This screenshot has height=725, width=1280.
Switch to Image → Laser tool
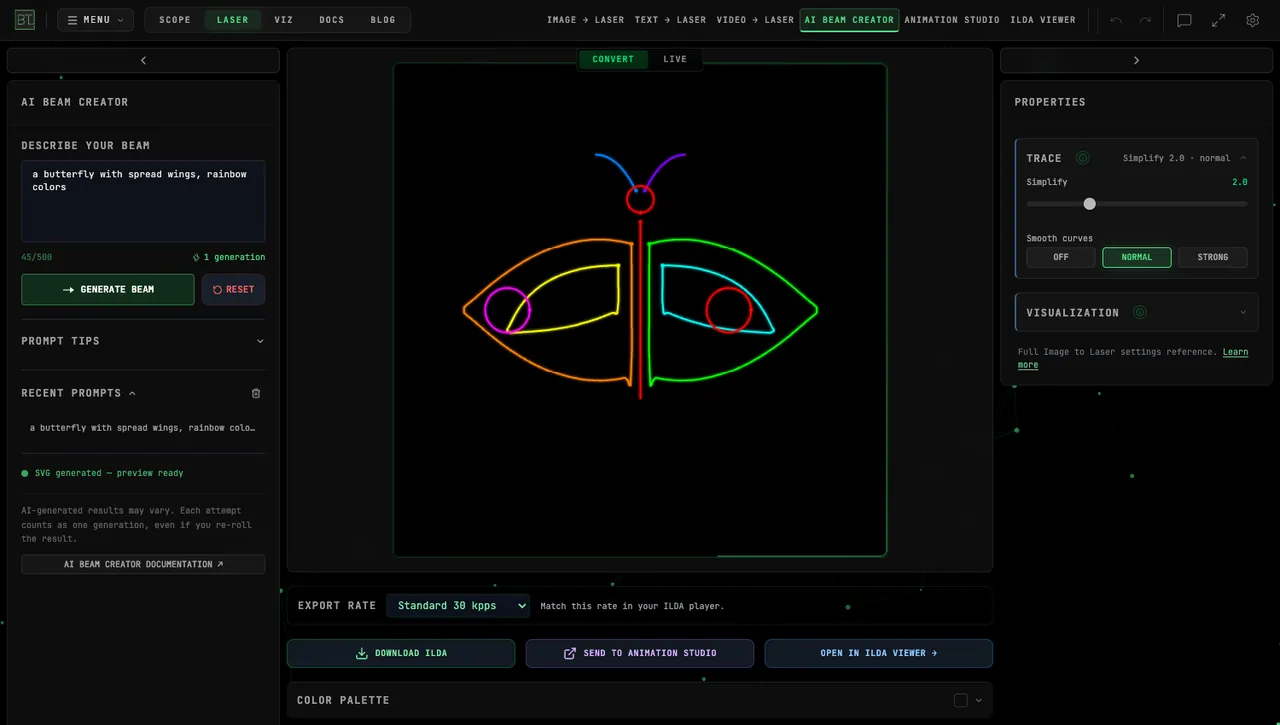click(585, 20)
